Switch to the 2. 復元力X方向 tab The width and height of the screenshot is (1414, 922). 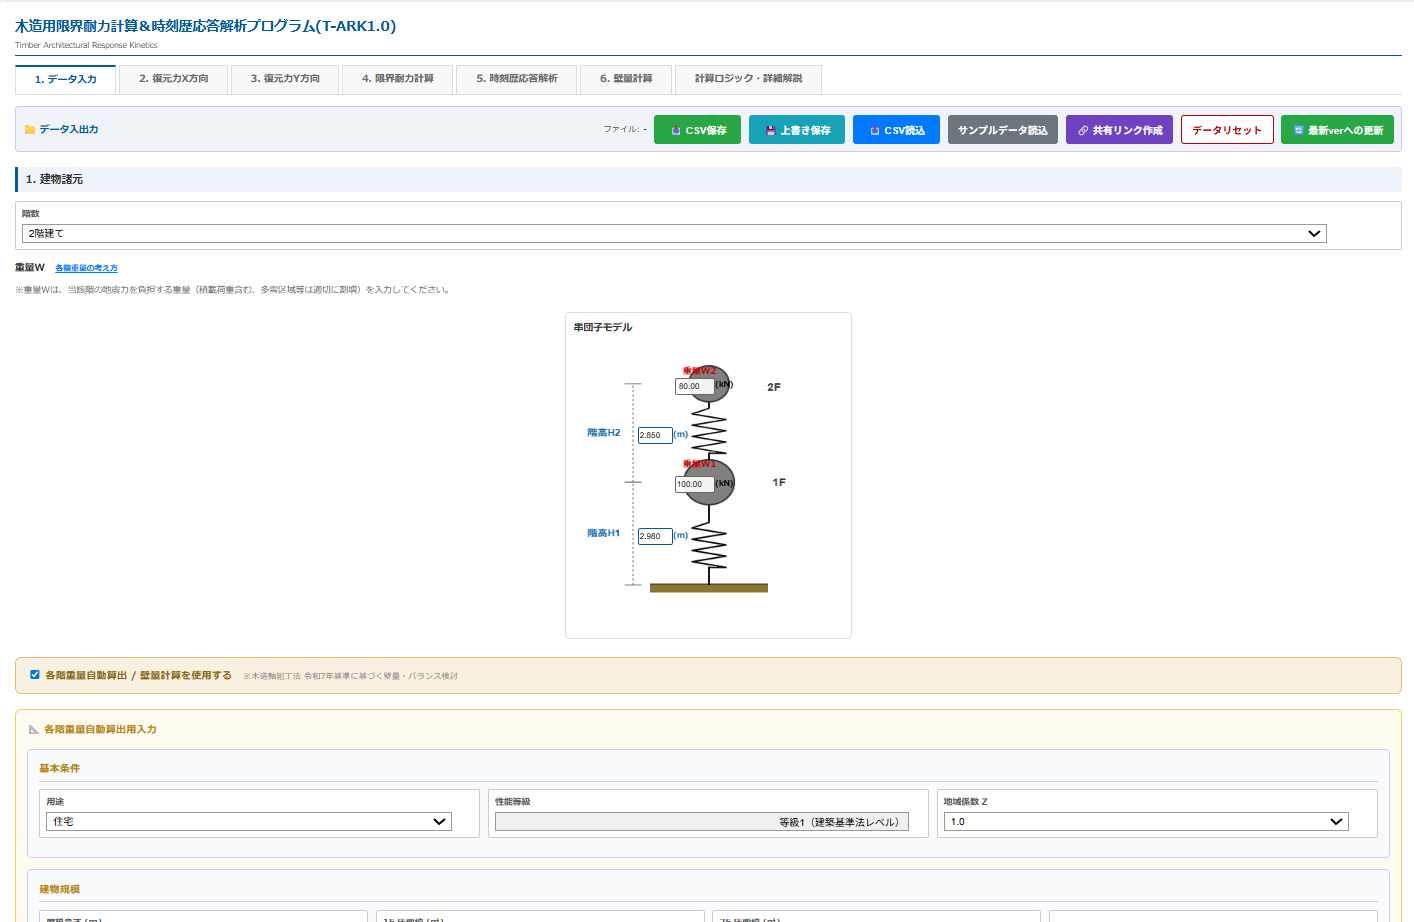(173, 79)
